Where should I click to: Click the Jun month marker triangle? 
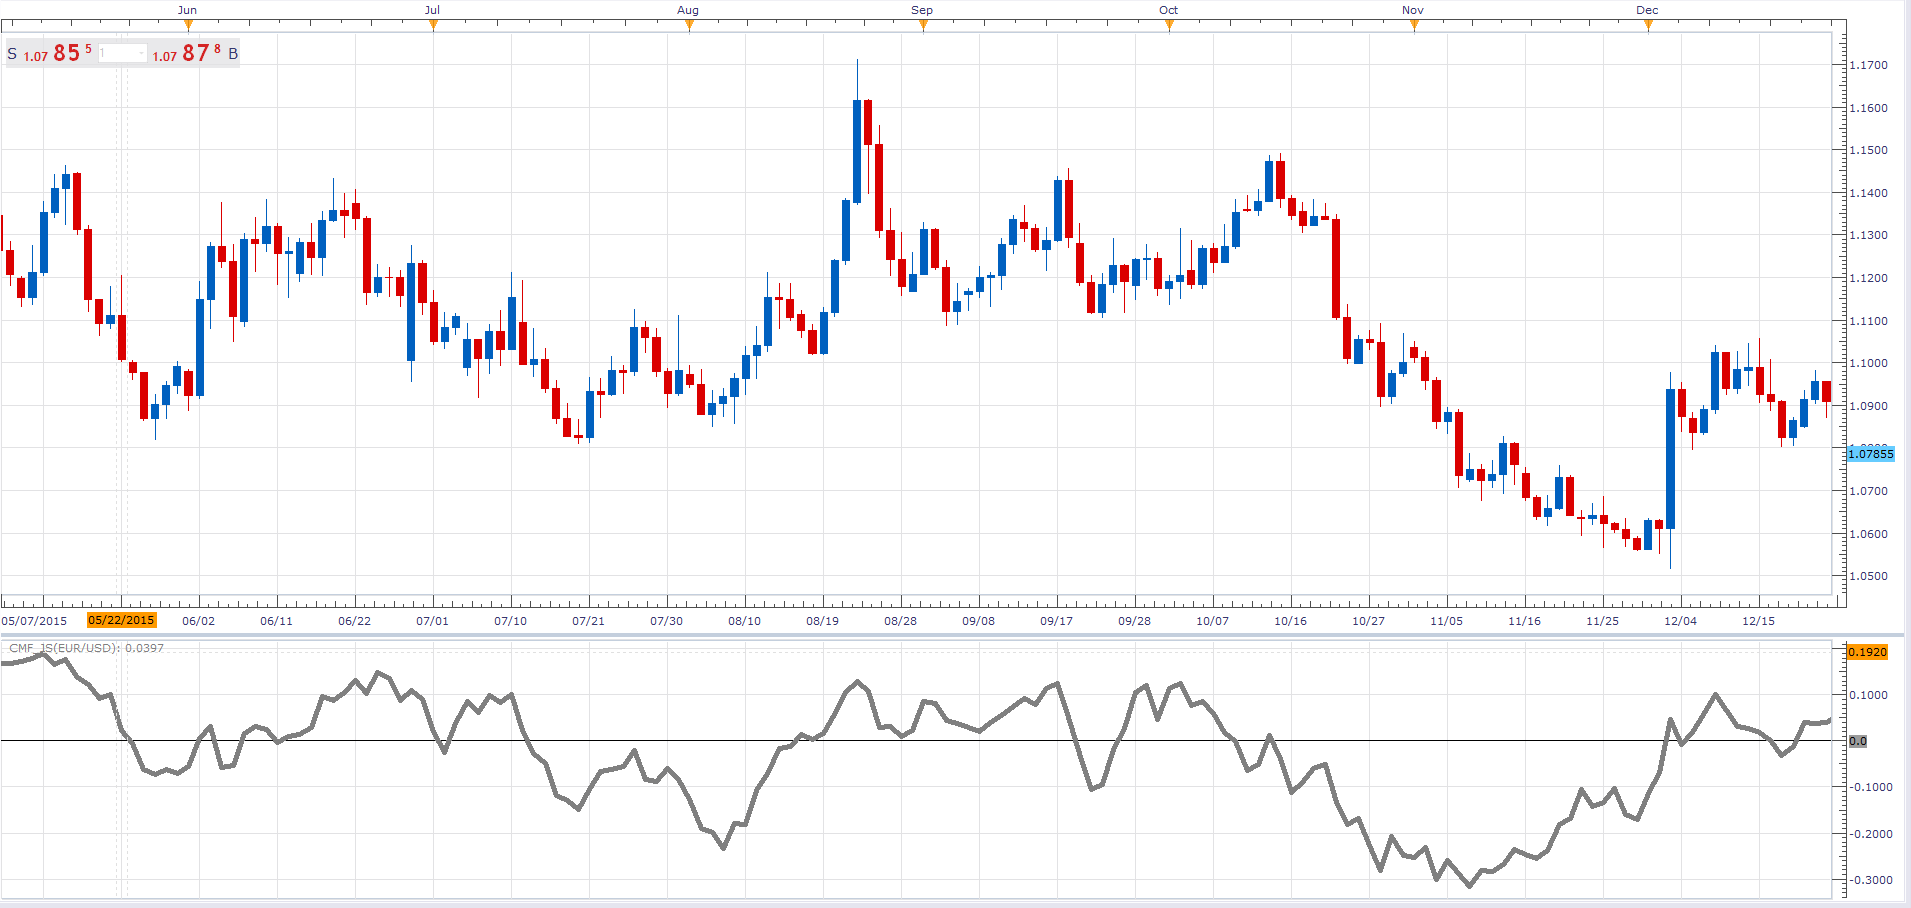(x=187, y=25)
